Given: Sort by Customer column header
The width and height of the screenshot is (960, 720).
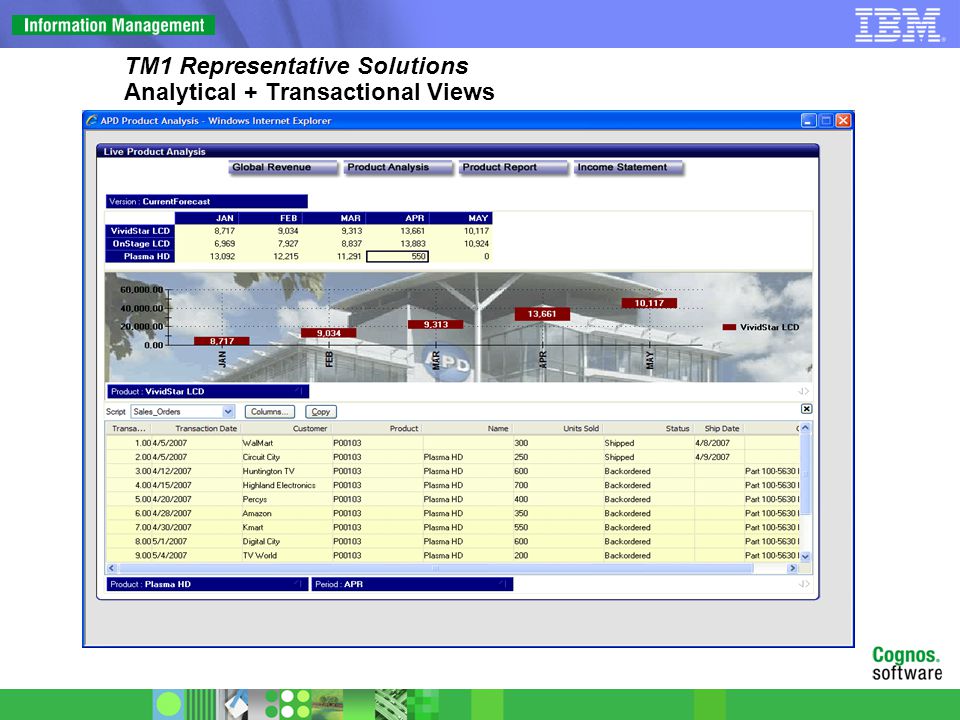Looking at the screenshot, I should coord(285,429).
